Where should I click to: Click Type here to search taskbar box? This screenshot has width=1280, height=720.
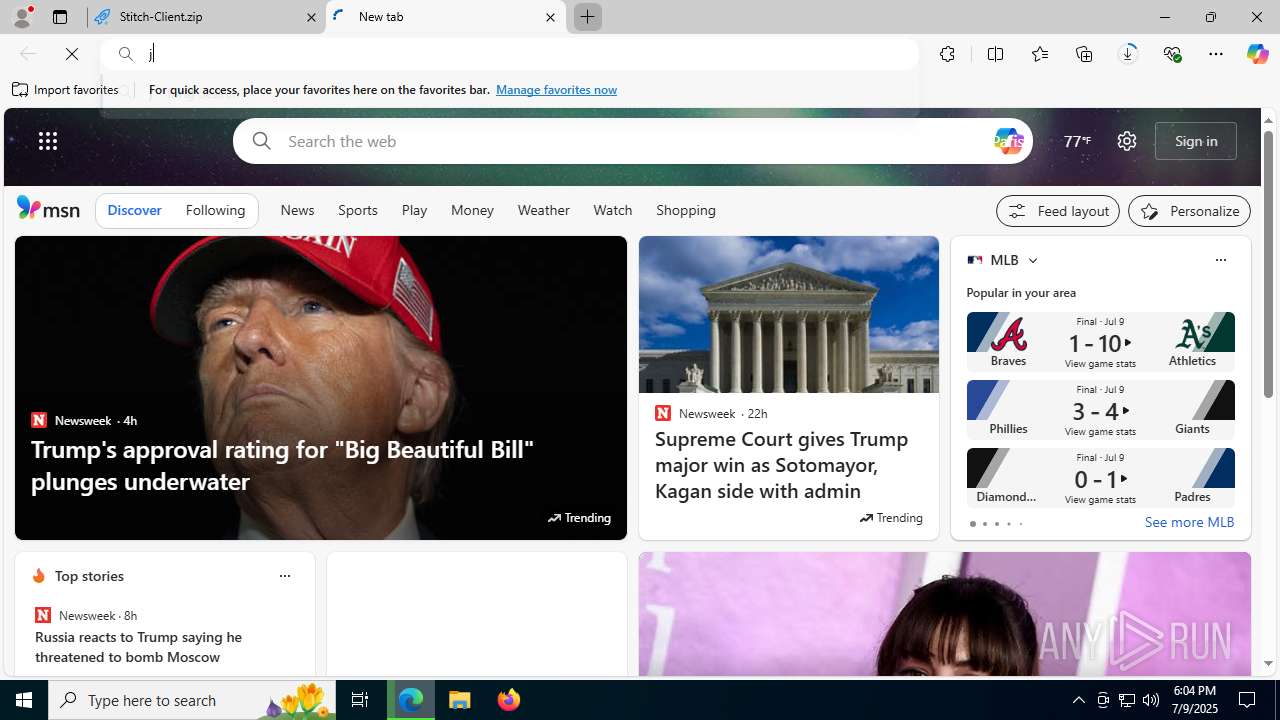[x=192, y=700]
